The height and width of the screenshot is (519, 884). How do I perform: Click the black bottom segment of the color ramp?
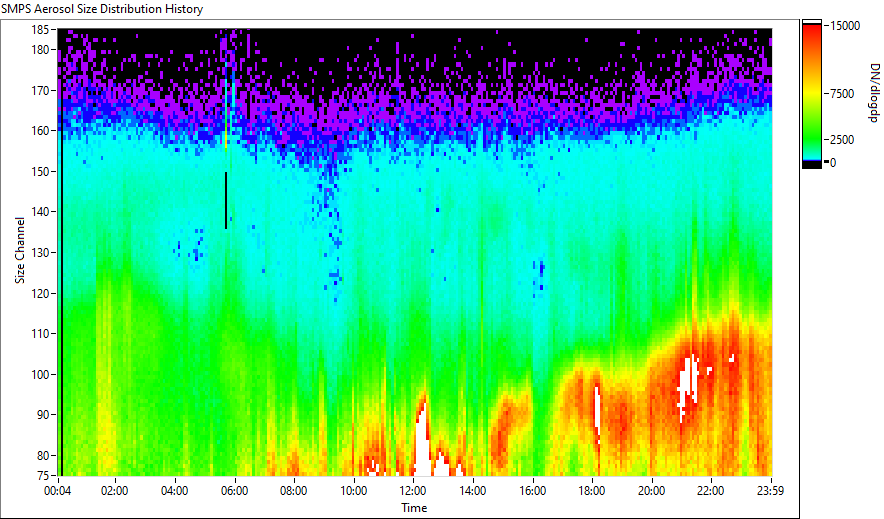pyautogui.click(x=812, y=165)
